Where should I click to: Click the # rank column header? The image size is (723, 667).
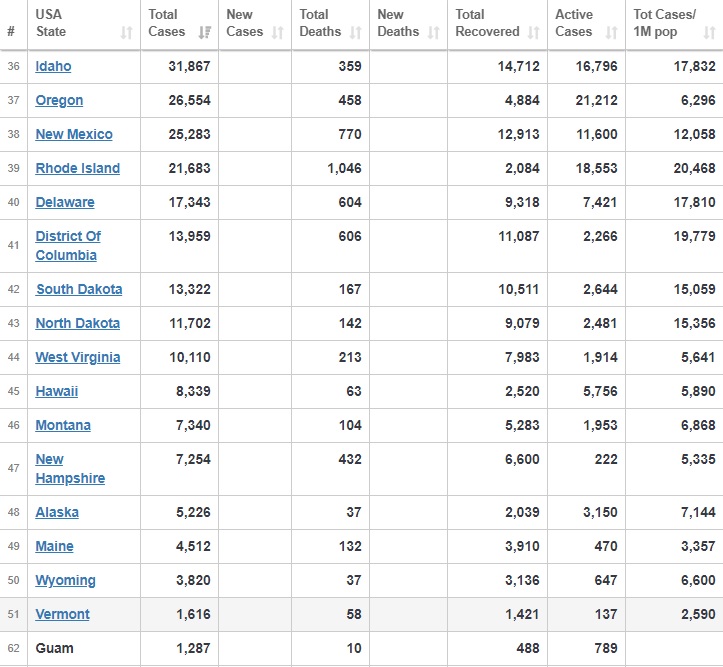point(11,32)
